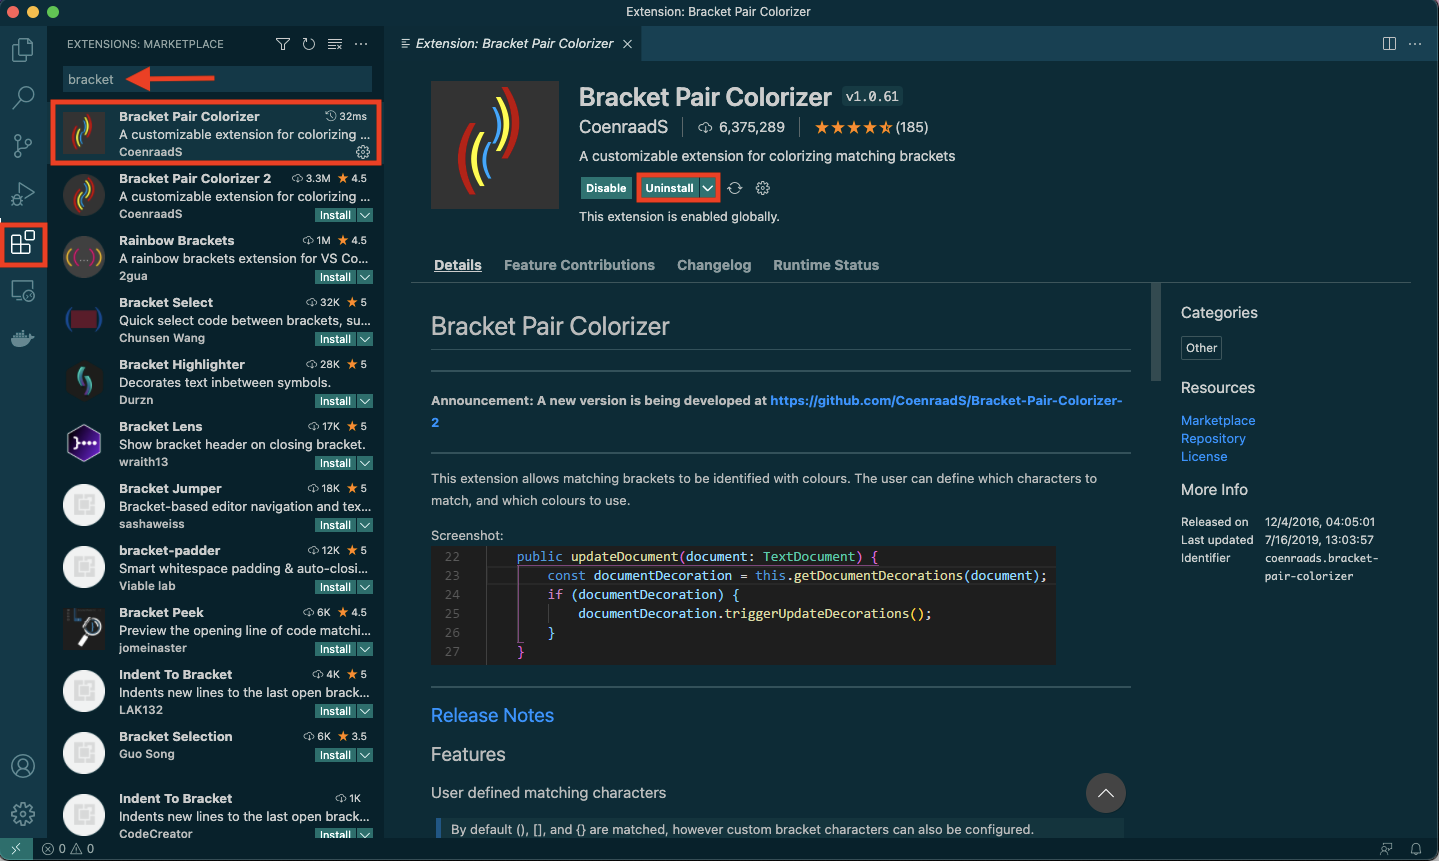Uninstall the Bracket Pair Colorizer extension
Image resolution: width=1439 pixels, height=861 pixels.
669,188
